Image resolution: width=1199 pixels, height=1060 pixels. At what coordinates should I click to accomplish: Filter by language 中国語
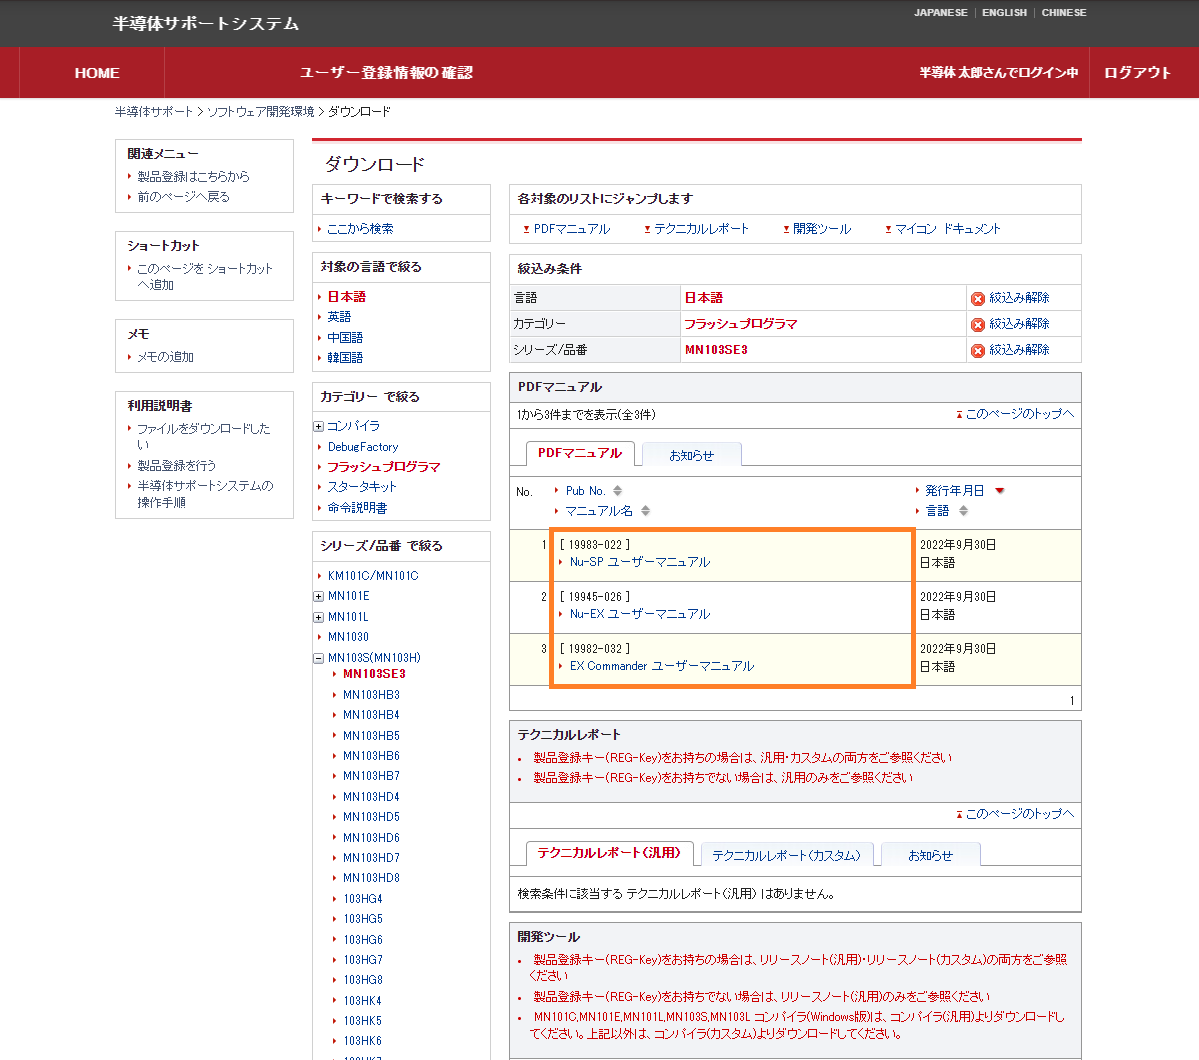tap(345, 337)
